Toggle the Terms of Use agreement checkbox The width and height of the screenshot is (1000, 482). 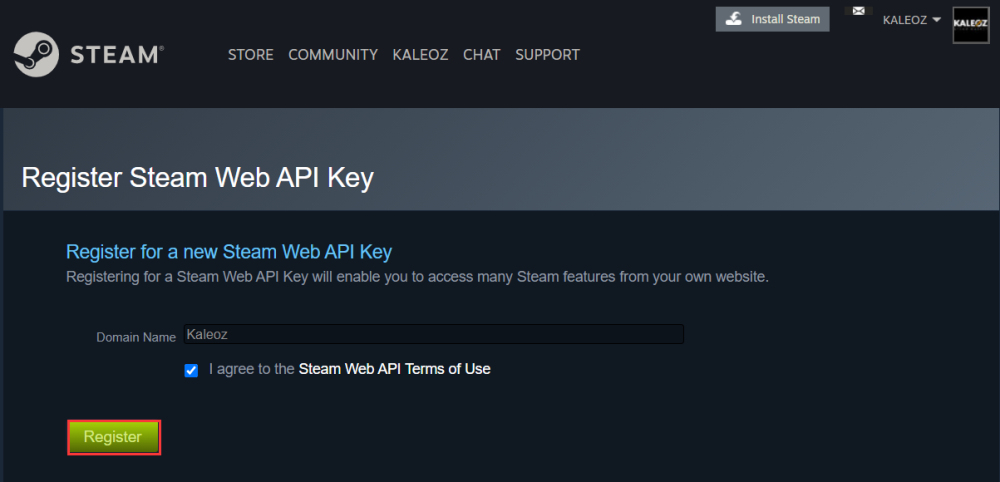click(x=191, y=370)
